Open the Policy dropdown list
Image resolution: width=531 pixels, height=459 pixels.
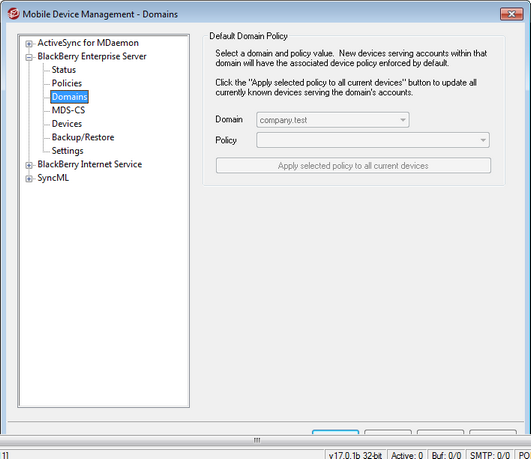(373, 140)
